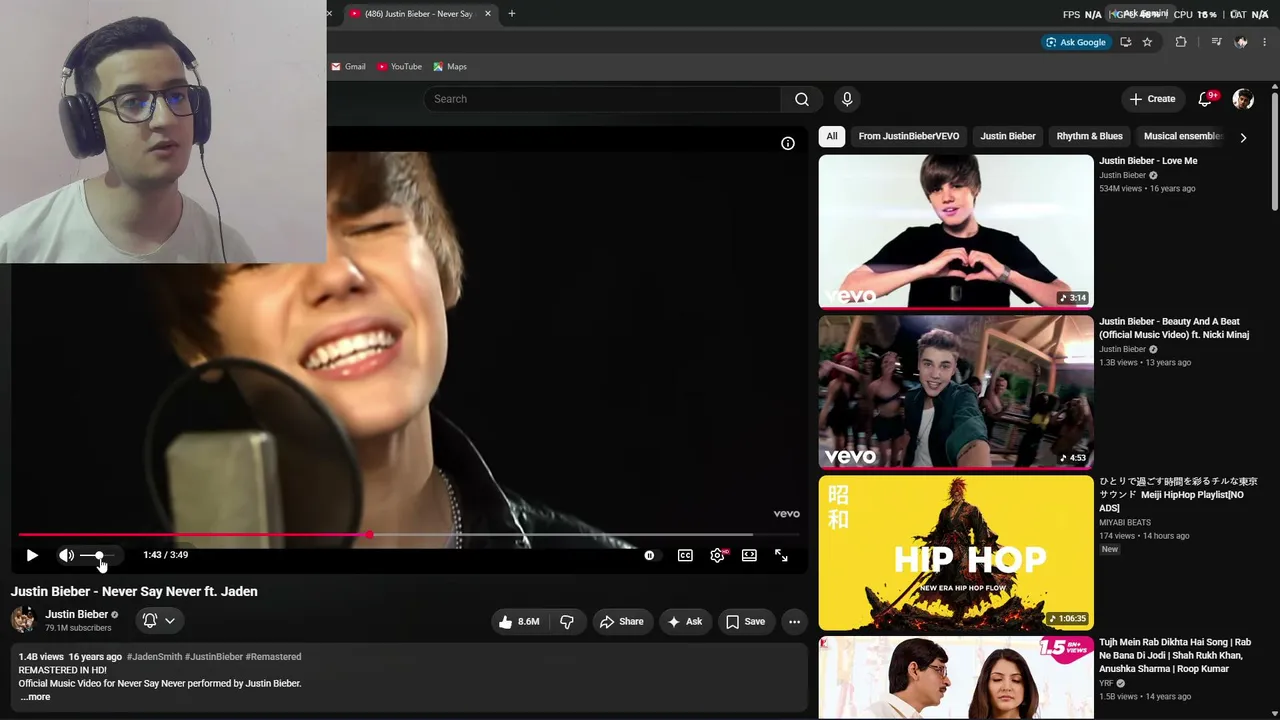
Task: Like the Never Say Never video
Action: (519, 621)
